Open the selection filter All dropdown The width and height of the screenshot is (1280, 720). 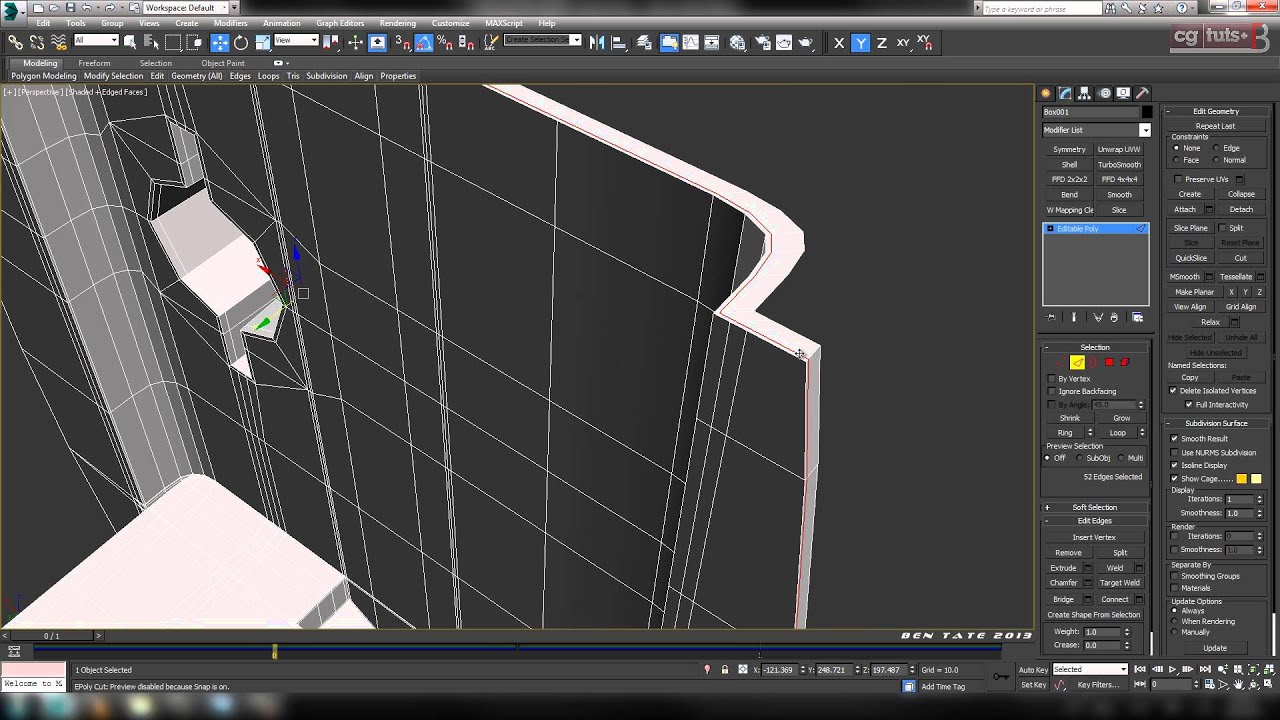pos(95,40)
